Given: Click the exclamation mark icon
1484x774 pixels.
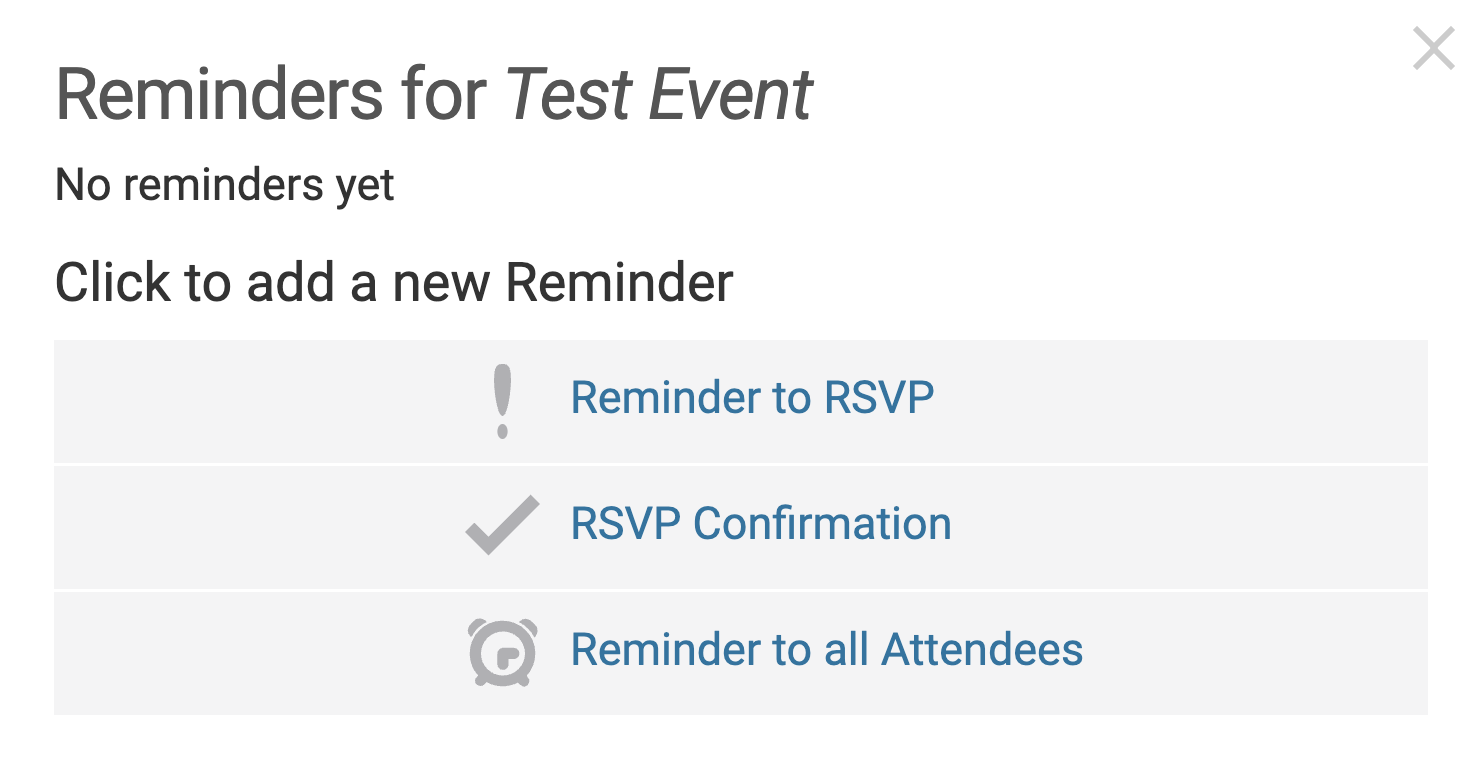Looking at the screenshot, I should (503, 401).
